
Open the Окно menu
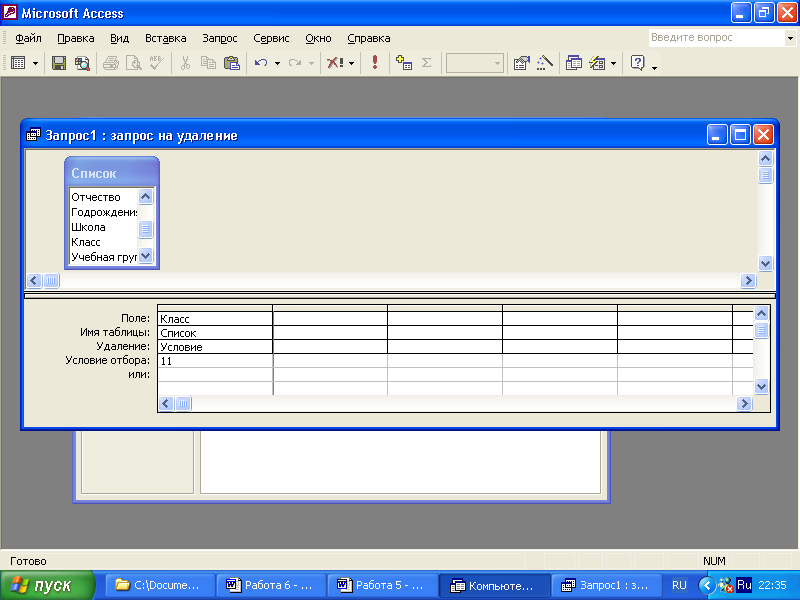pyautogui.click(x=318, y=38)
